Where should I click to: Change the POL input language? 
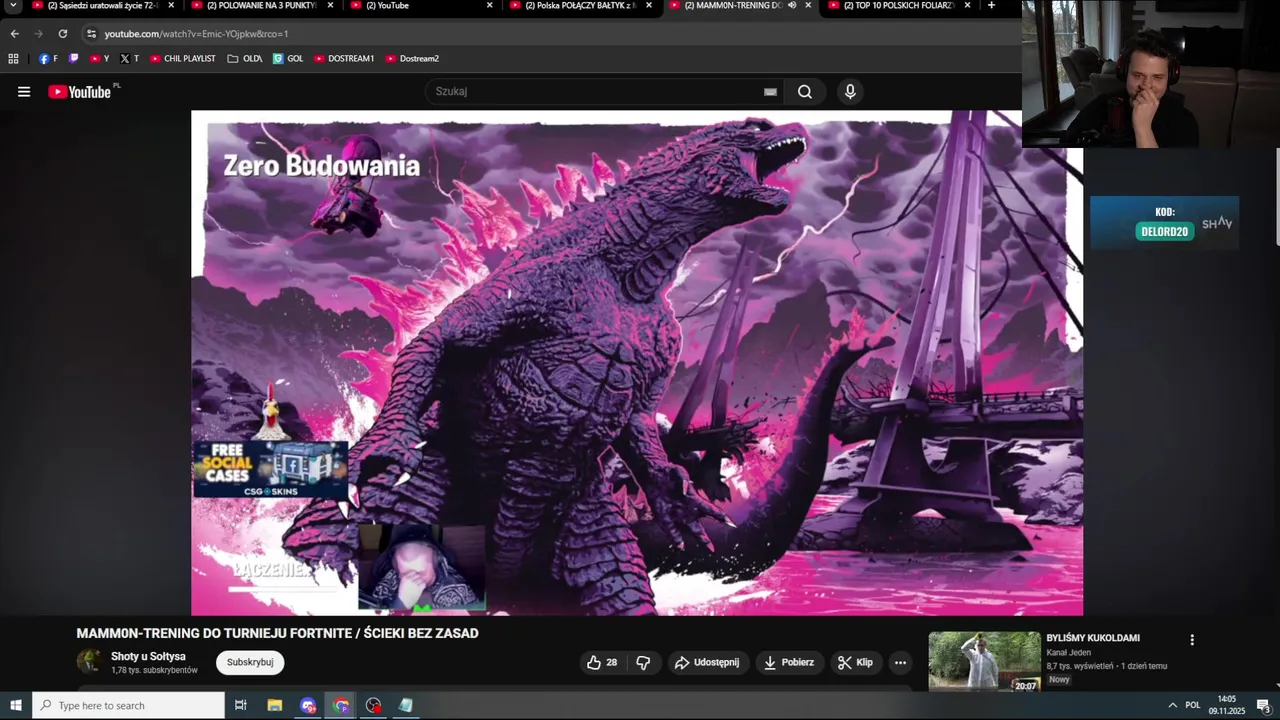pyautogui.click(x=1192, y=705)
